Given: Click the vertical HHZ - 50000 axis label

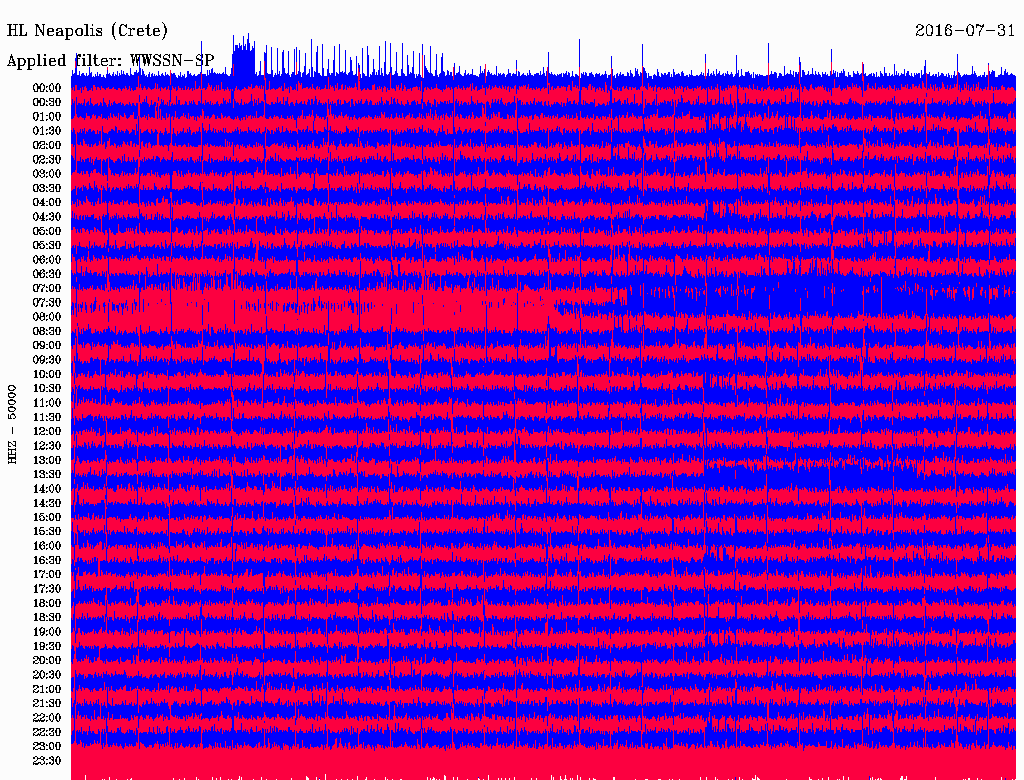Looking at the screenshot, I should click(12, 423).
